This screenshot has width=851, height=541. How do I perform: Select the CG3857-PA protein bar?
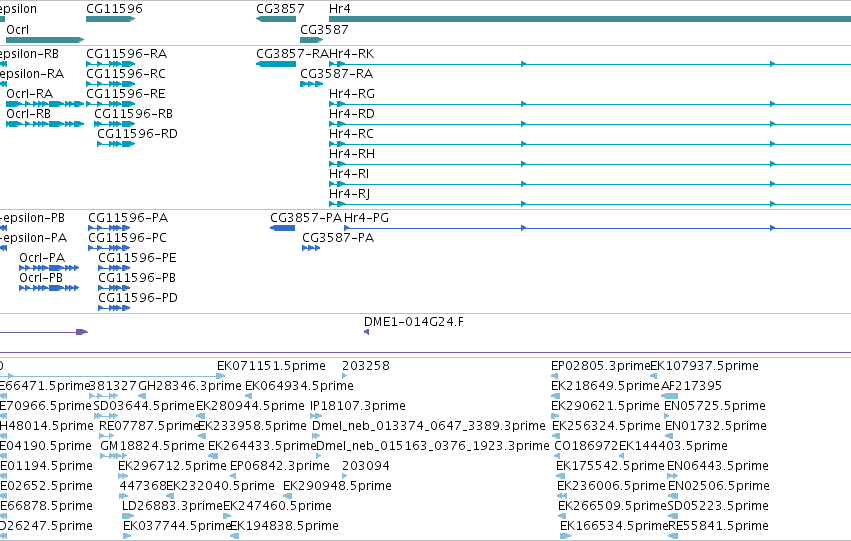tap(283, 228)
